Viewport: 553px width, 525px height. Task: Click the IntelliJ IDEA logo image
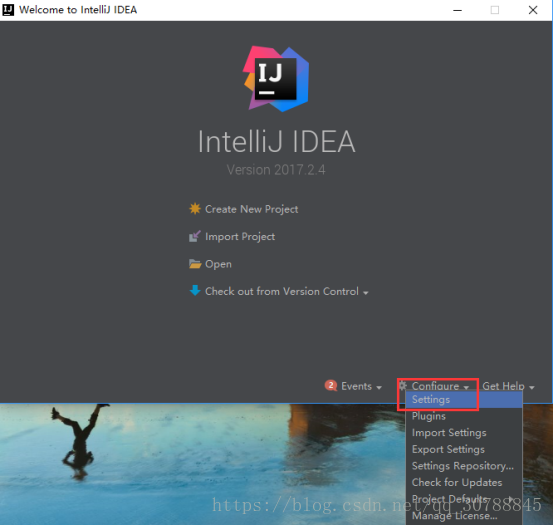tap(276, 79)
